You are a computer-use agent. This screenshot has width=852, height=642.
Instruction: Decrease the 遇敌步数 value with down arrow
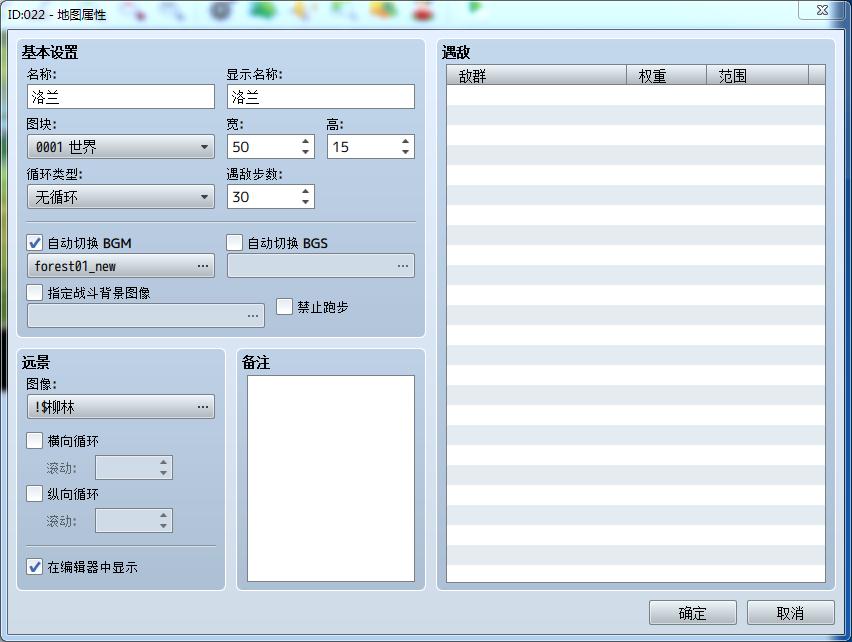pyautogui.click(x=305, y=202)
